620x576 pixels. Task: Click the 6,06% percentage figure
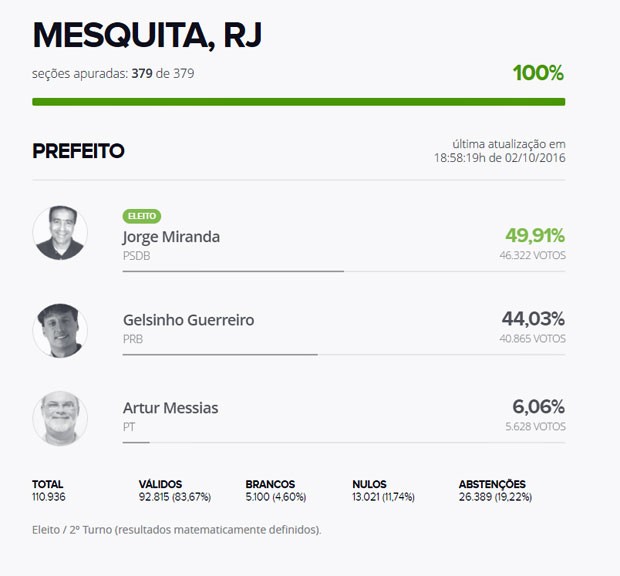coord(539,407)
